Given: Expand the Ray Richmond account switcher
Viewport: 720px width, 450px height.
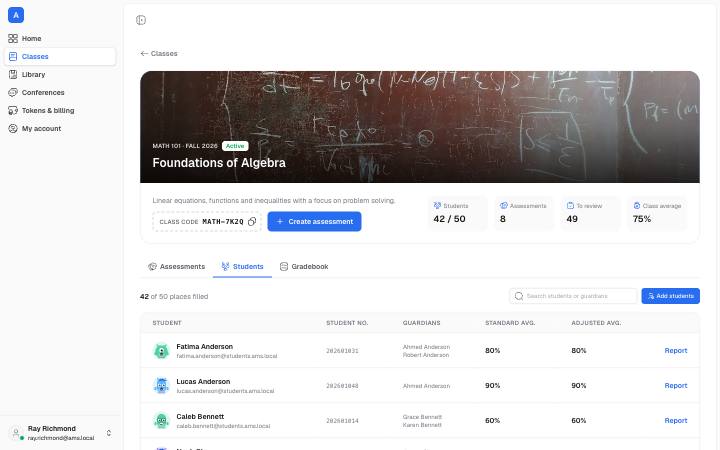Looking at the screenshot, I should point(109,433).
